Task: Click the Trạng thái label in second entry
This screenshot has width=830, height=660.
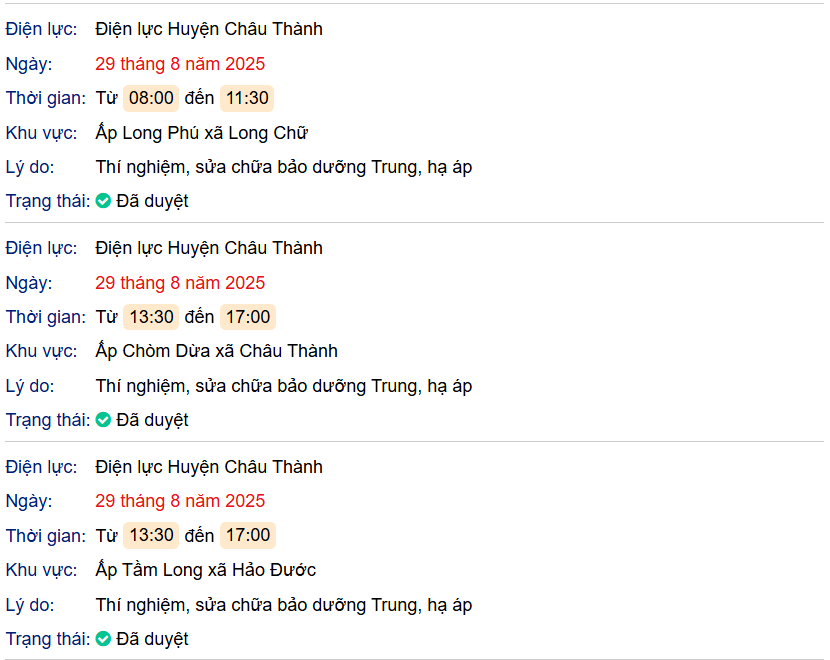Action: click(x=48, y=420)
